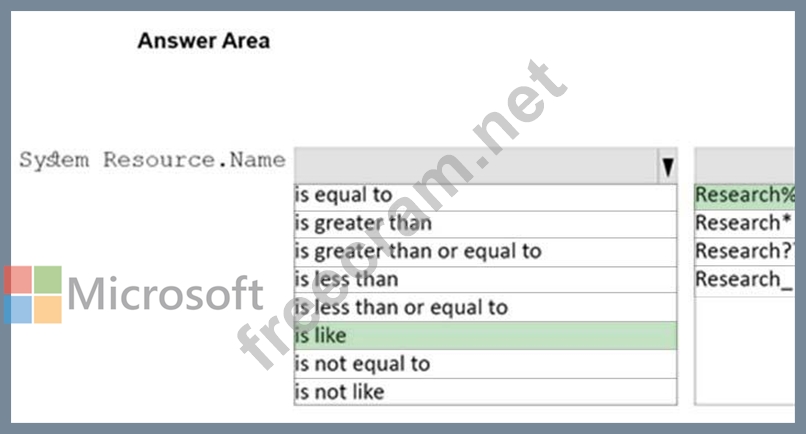
Task: Select the Research_ value option
Action: pyautogui.click(x=745, y=280)
